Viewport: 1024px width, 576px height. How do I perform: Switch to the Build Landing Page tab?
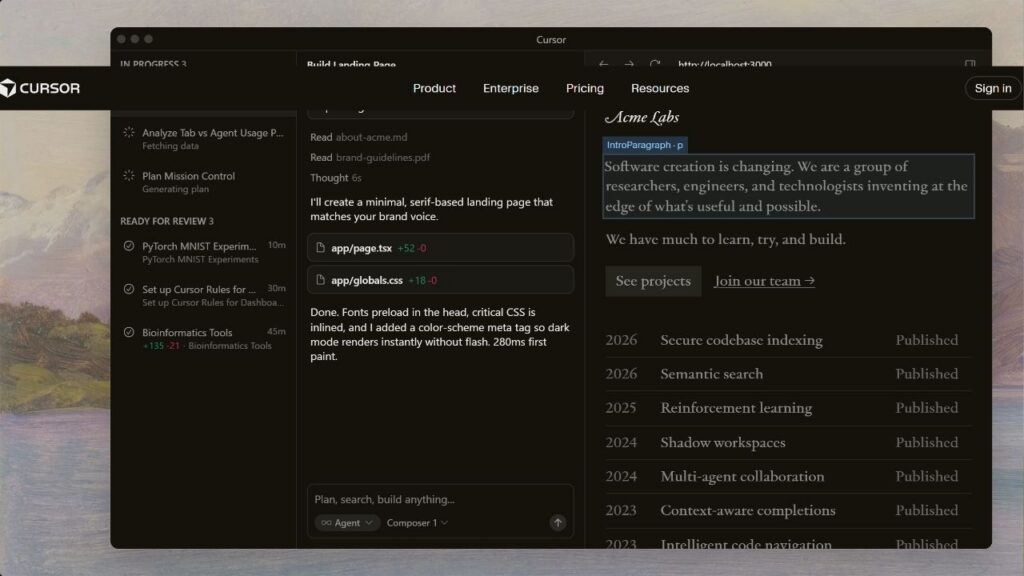point(351,64)
